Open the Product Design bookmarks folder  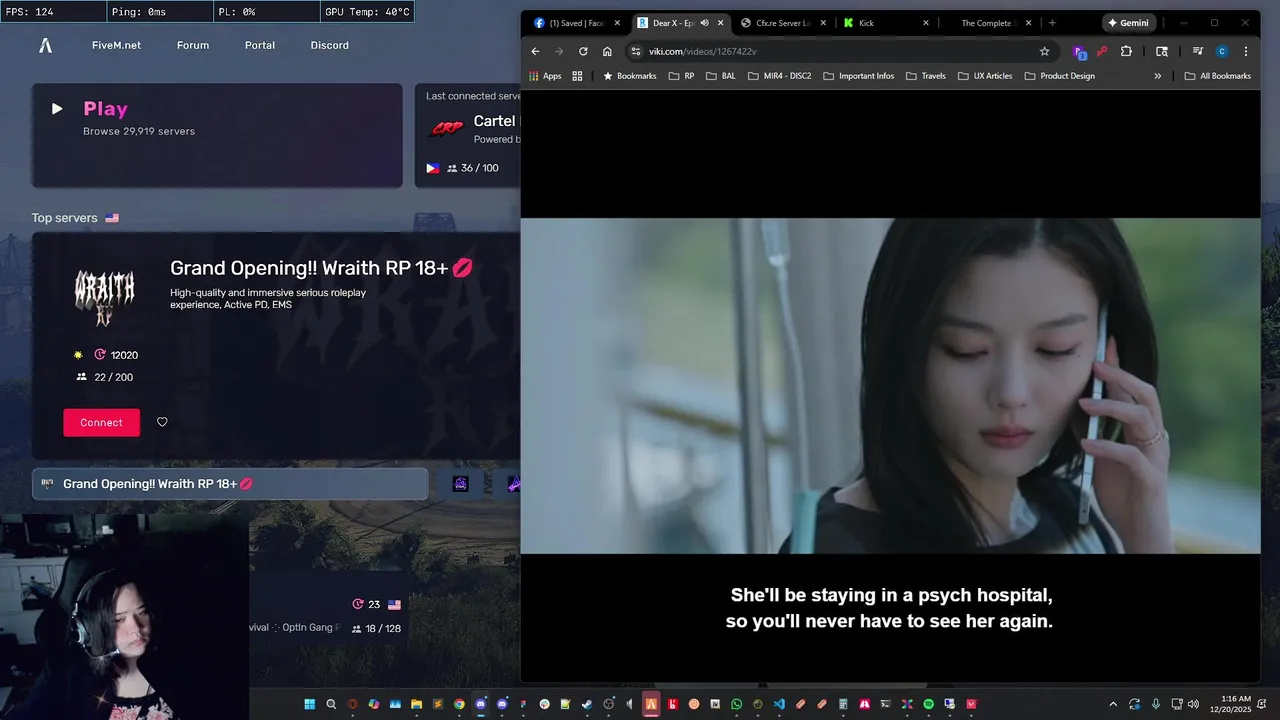pos(1059,76)
